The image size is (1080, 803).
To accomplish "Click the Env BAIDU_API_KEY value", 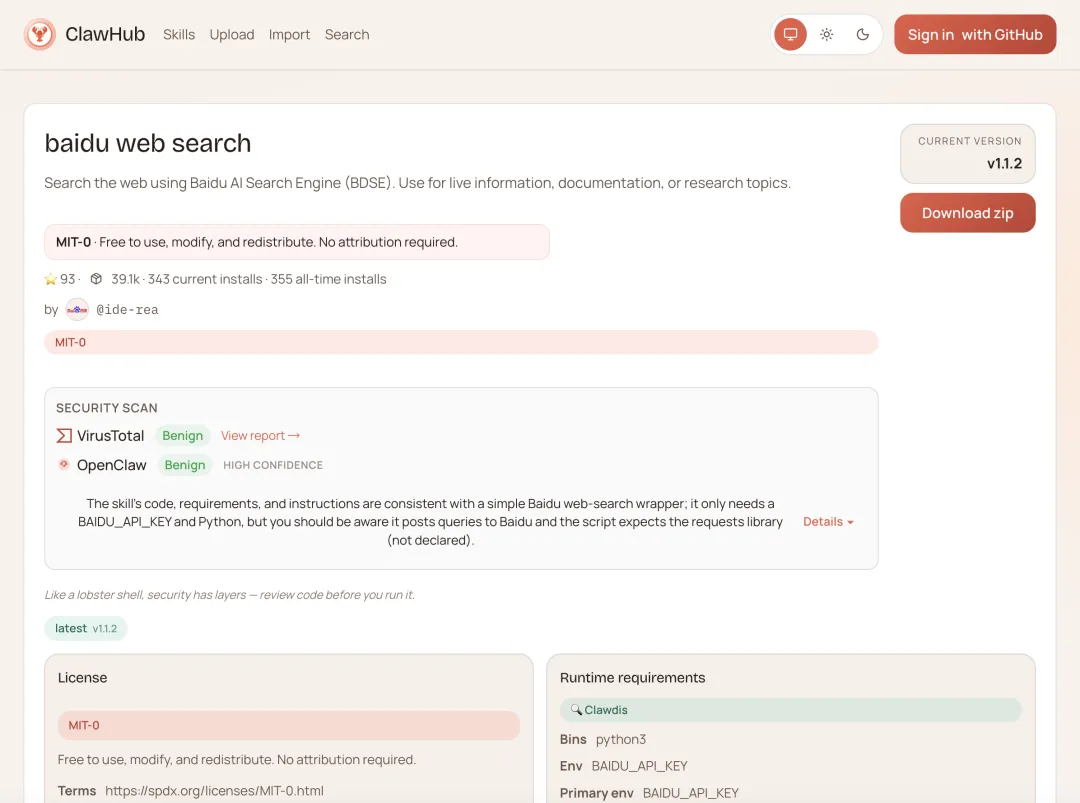I will coord(639,766).
